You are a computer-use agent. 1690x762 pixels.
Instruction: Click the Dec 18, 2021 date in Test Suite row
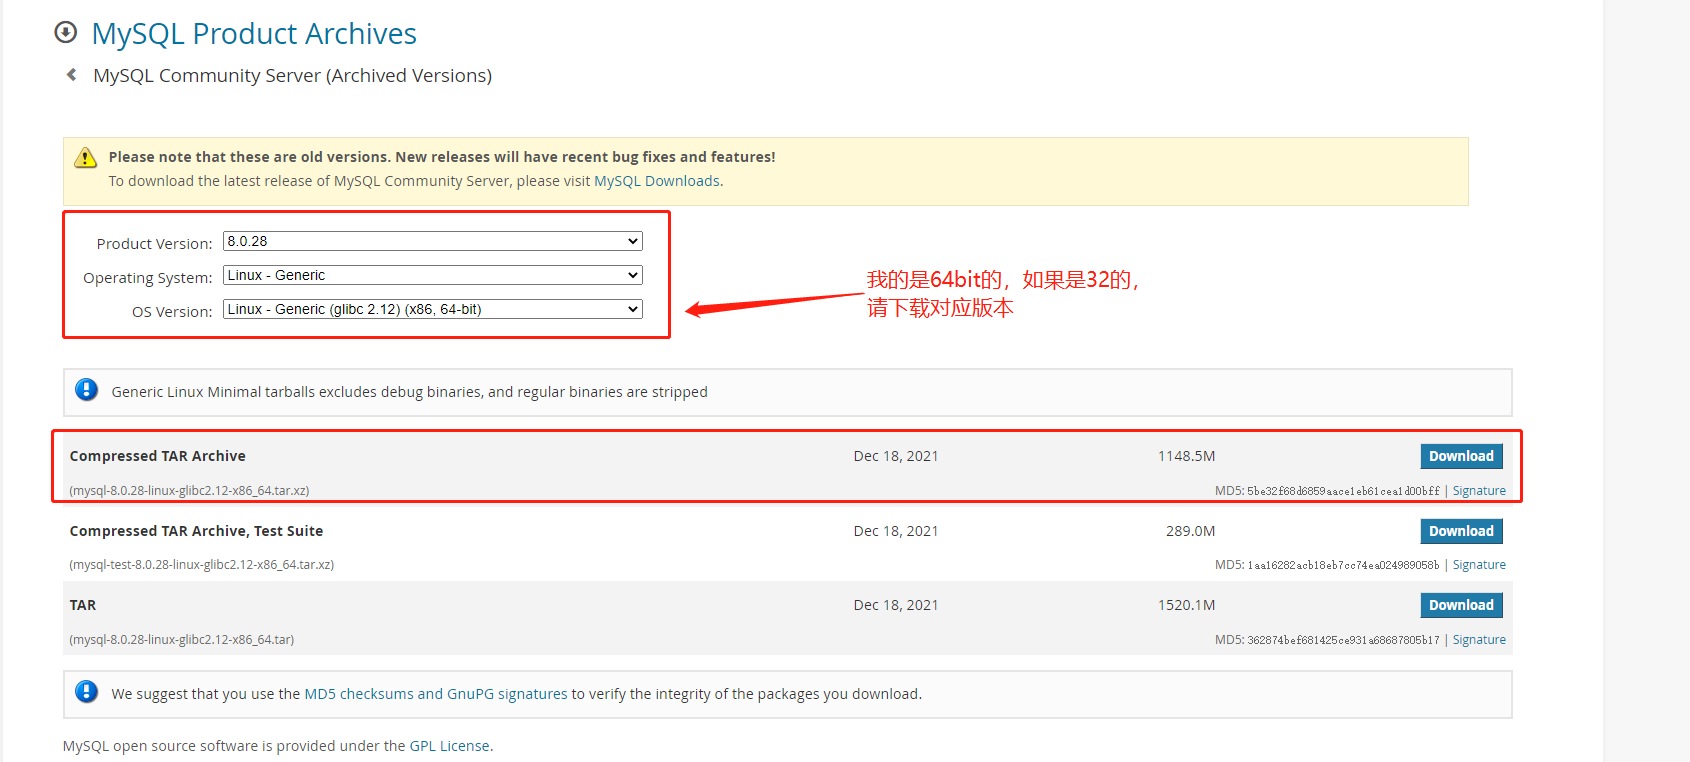[896, 531]
